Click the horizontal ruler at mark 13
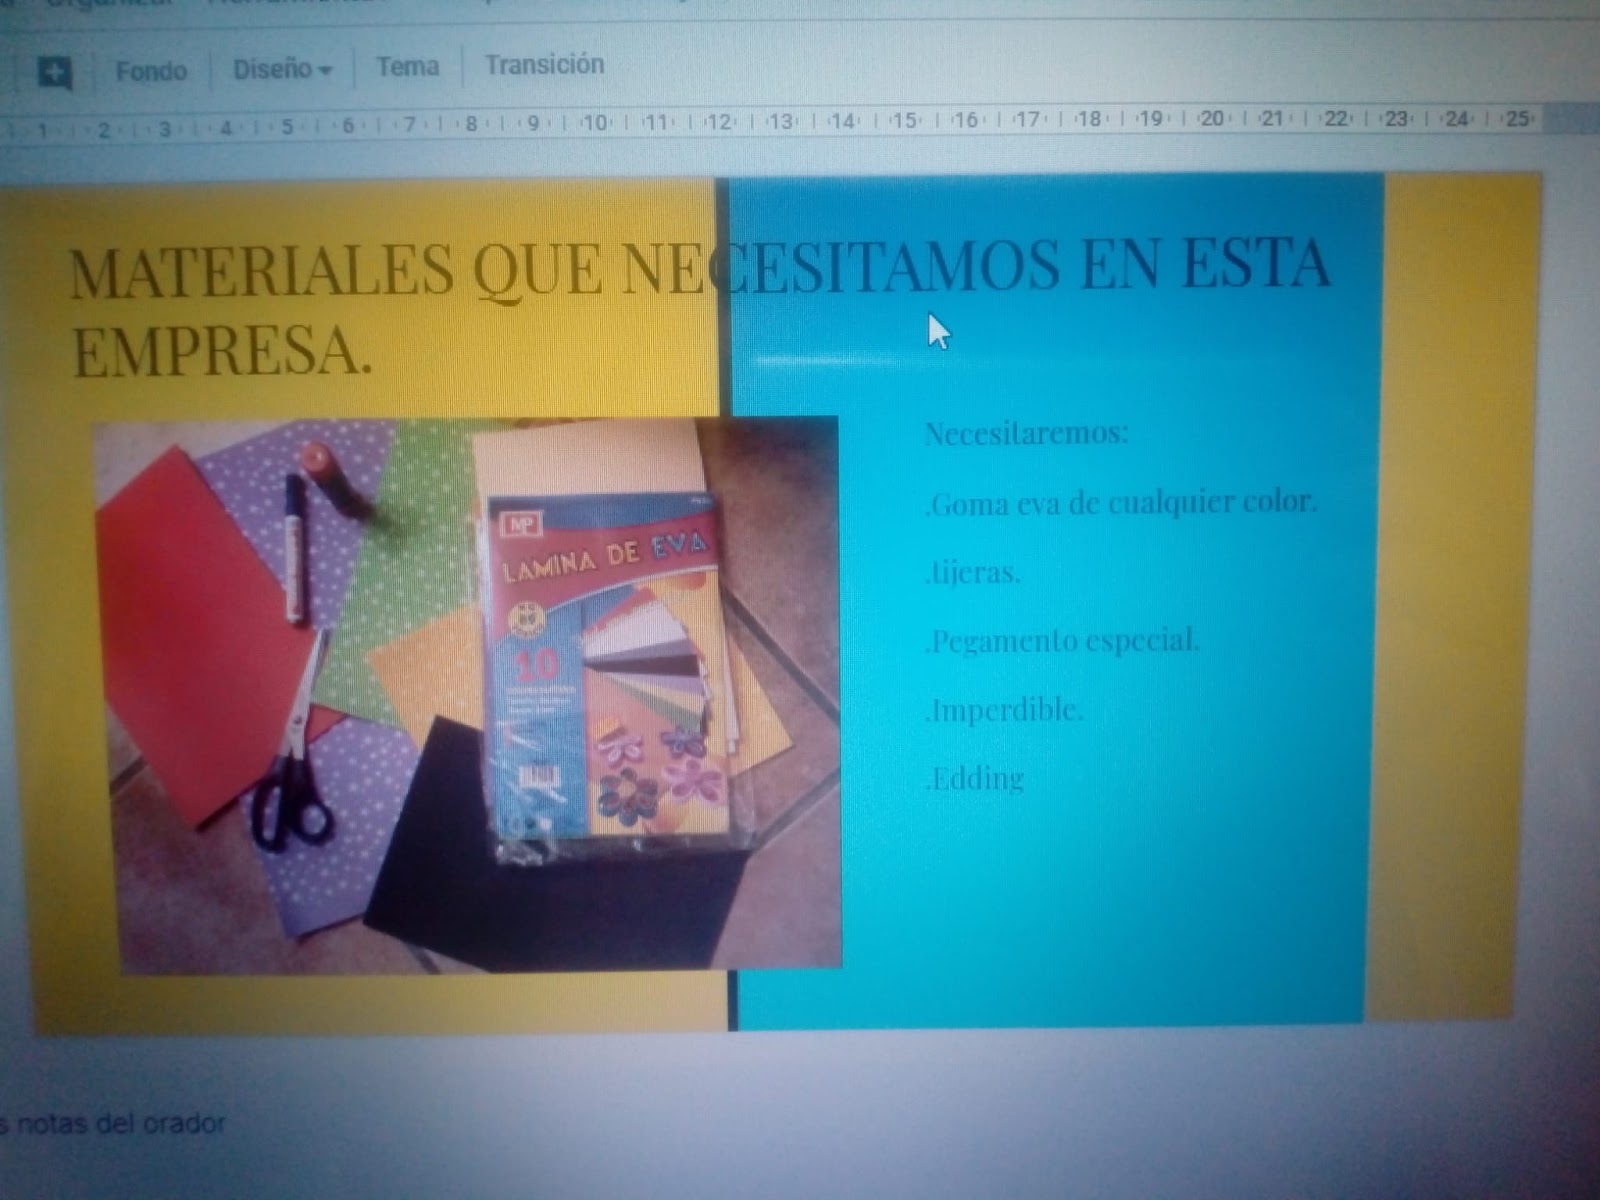 pyautogui.click(x=782, y=121)
